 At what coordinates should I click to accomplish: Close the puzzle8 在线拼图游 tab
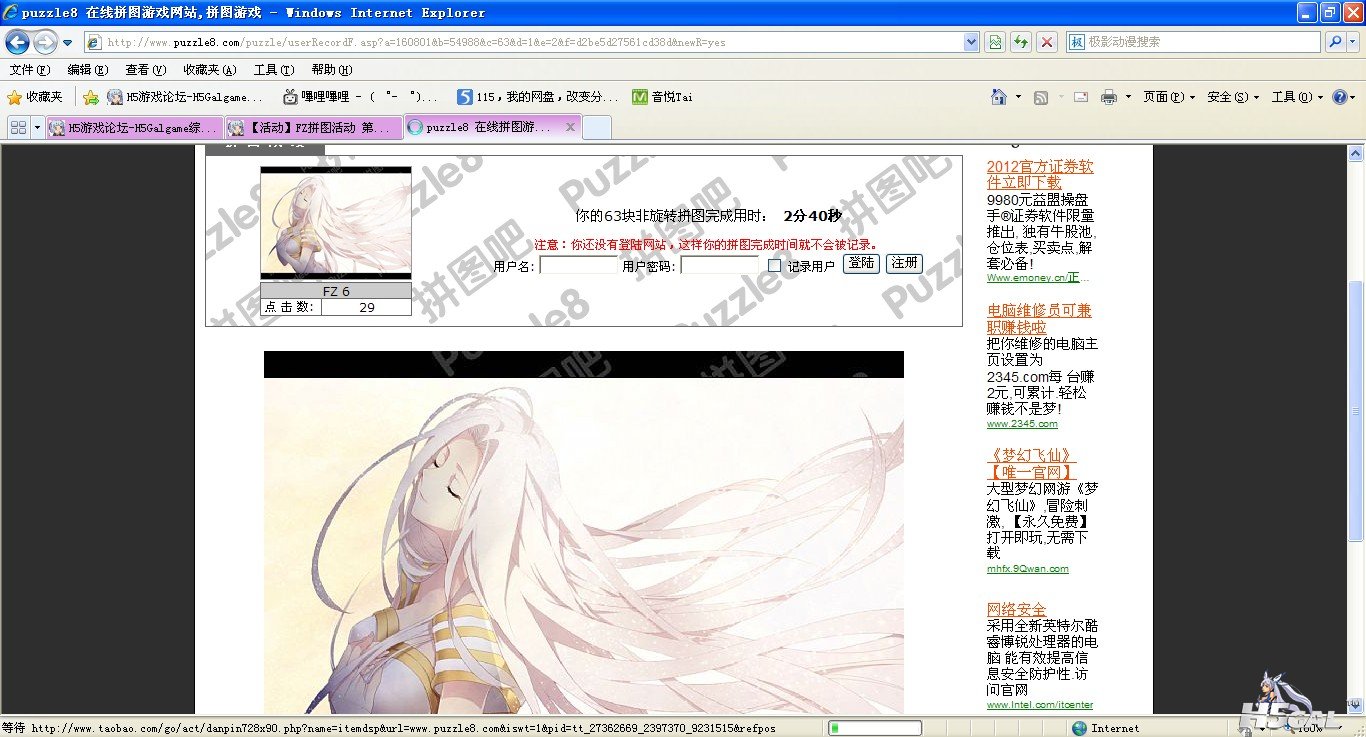coord(570,127)
